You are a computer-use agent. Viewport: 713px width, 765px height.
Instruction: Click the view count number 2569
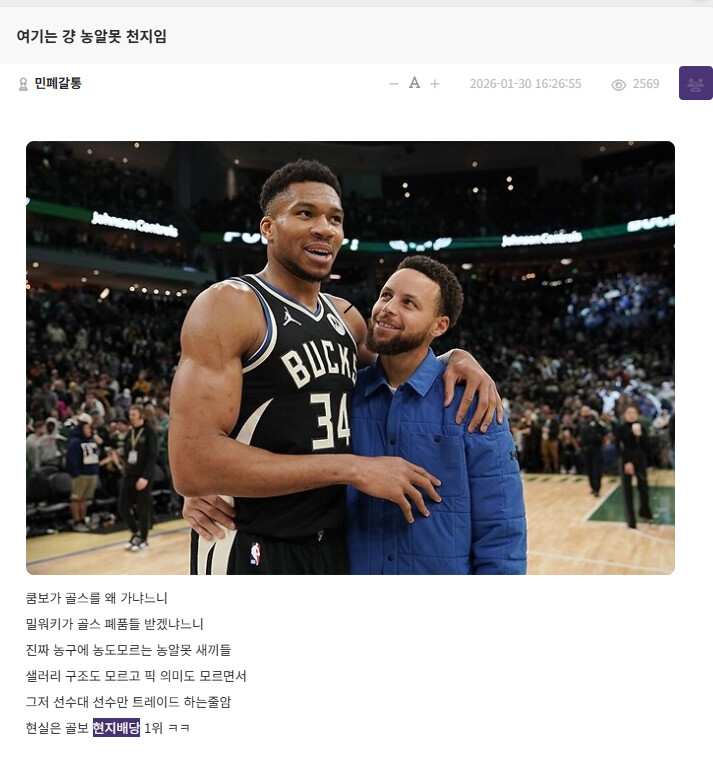tap(646, 84)
